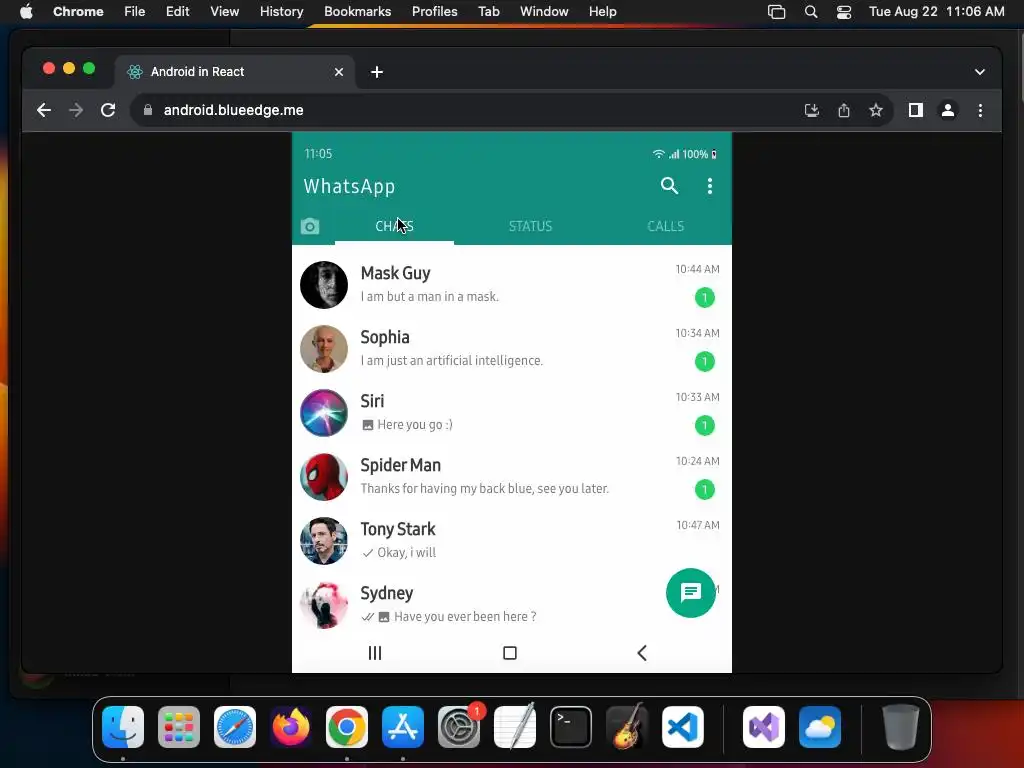1024x768 pixels.
Task: Click the install app icon in address bar
Action: (812, 110)
